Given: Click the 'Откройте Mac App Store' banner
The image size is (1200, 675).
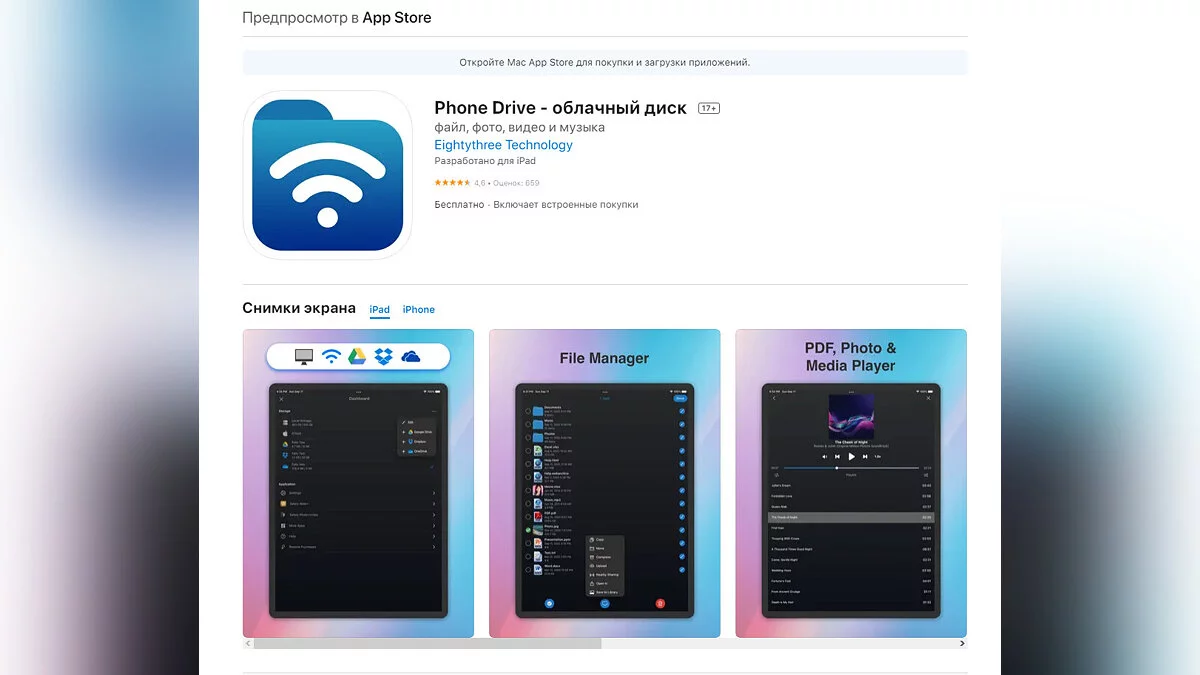Looking at the screenshot, I should (x=605, y=62).
